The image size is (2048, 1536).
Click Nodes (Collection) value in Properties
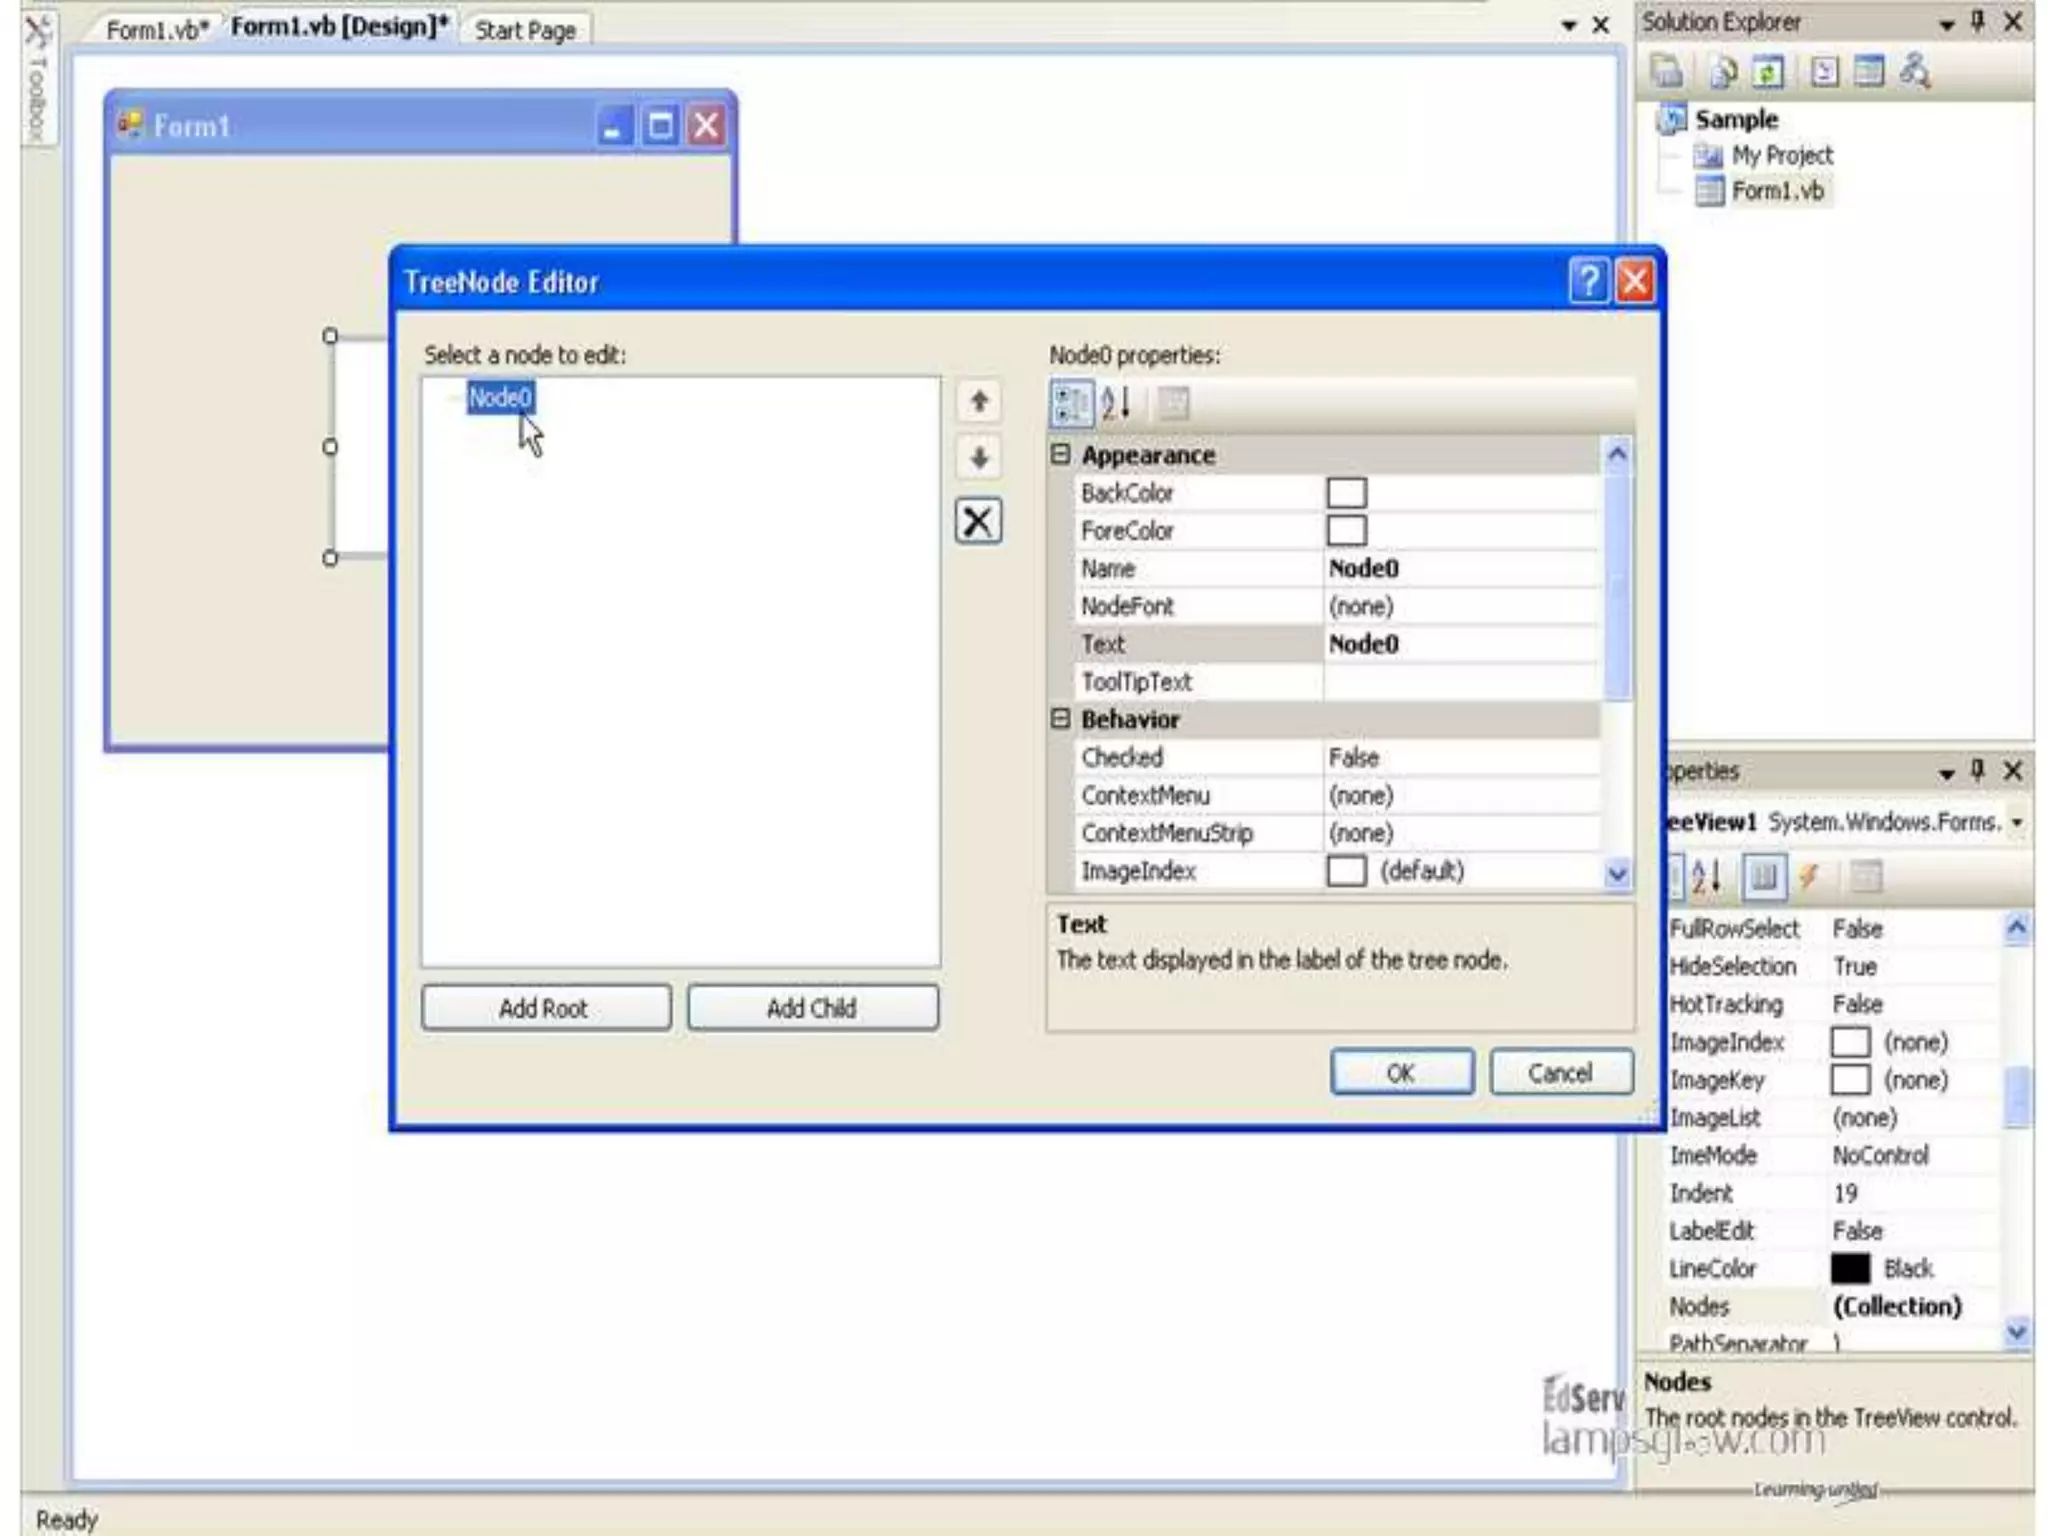[x=1897, y=1306]
